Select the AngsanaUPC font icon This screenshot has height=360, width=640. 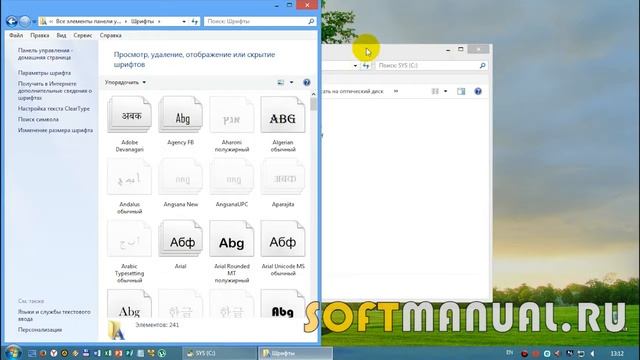[232, 177]
